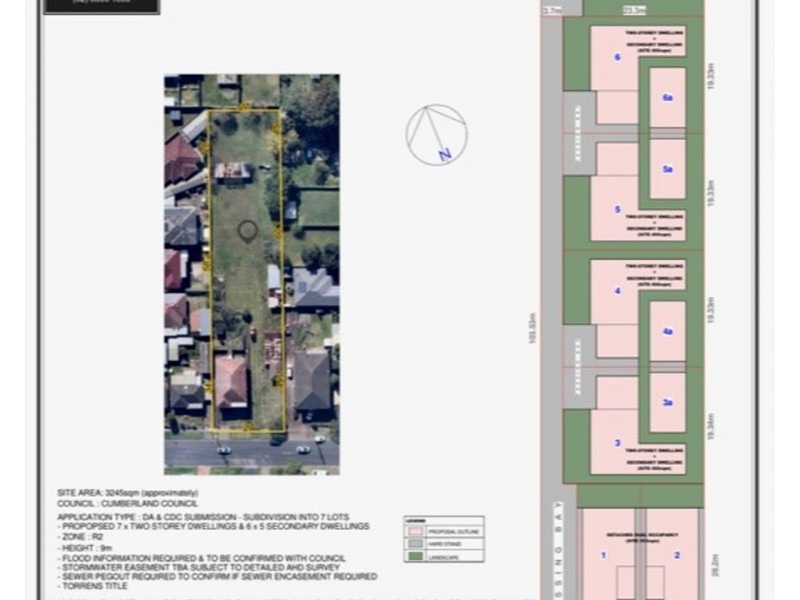This screenshot has height=600, width=800.
Task: Click the green Landscape legend swatch
Action: pos(413,556)
